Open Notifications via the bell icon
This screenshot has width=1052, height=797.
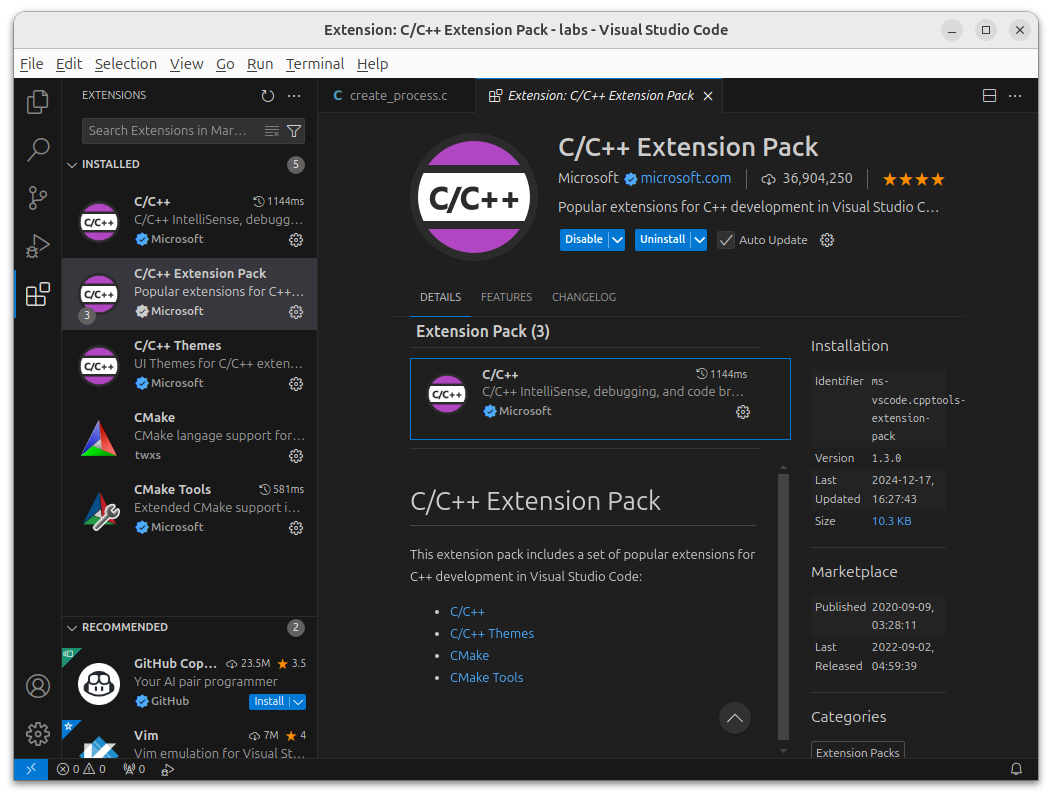[x=1016, y=768]
